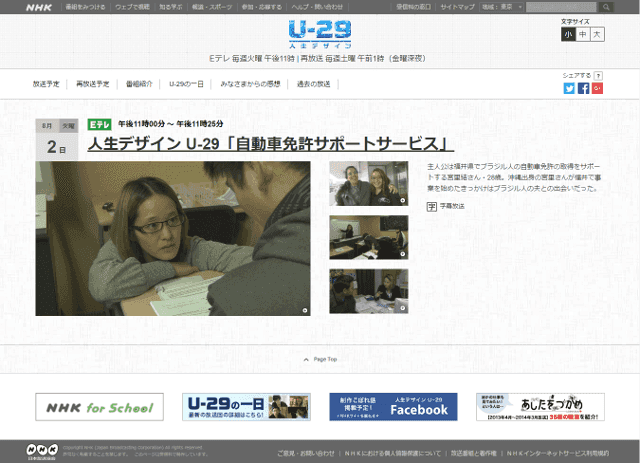Click enlarge dot on main photo

[305, 310]
